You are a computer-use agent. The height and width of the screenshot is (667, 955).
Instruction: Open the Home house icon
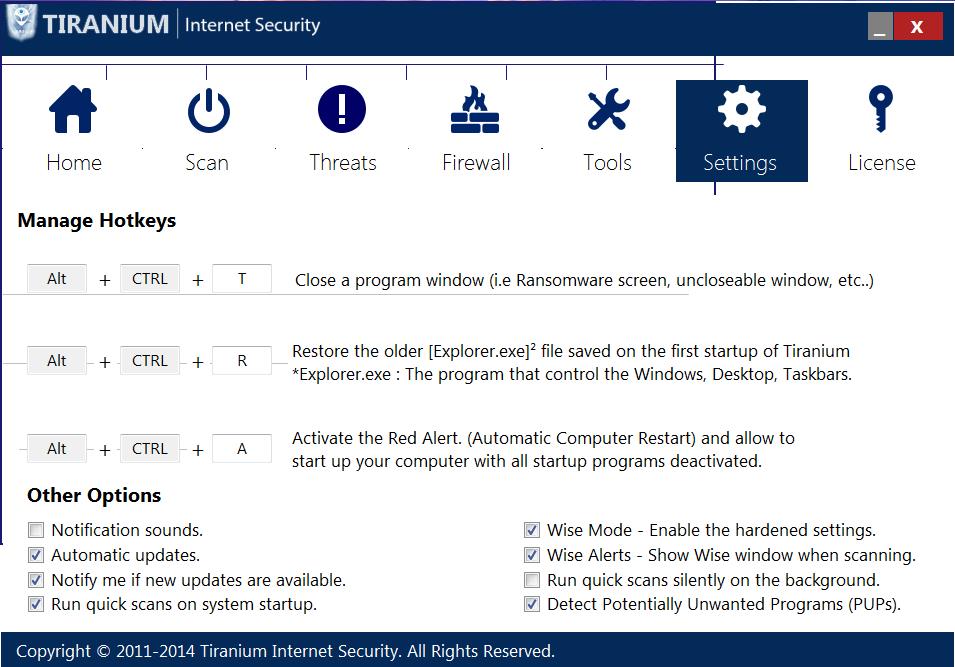point(73,110)
